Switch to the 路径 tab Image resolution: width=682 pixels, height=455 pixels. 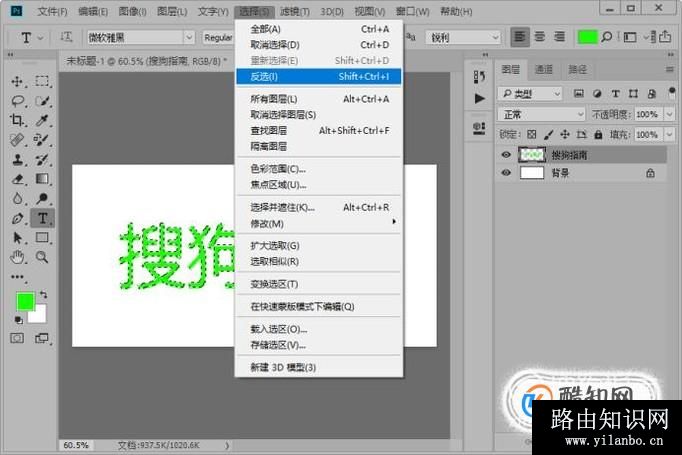click(577, 69)
